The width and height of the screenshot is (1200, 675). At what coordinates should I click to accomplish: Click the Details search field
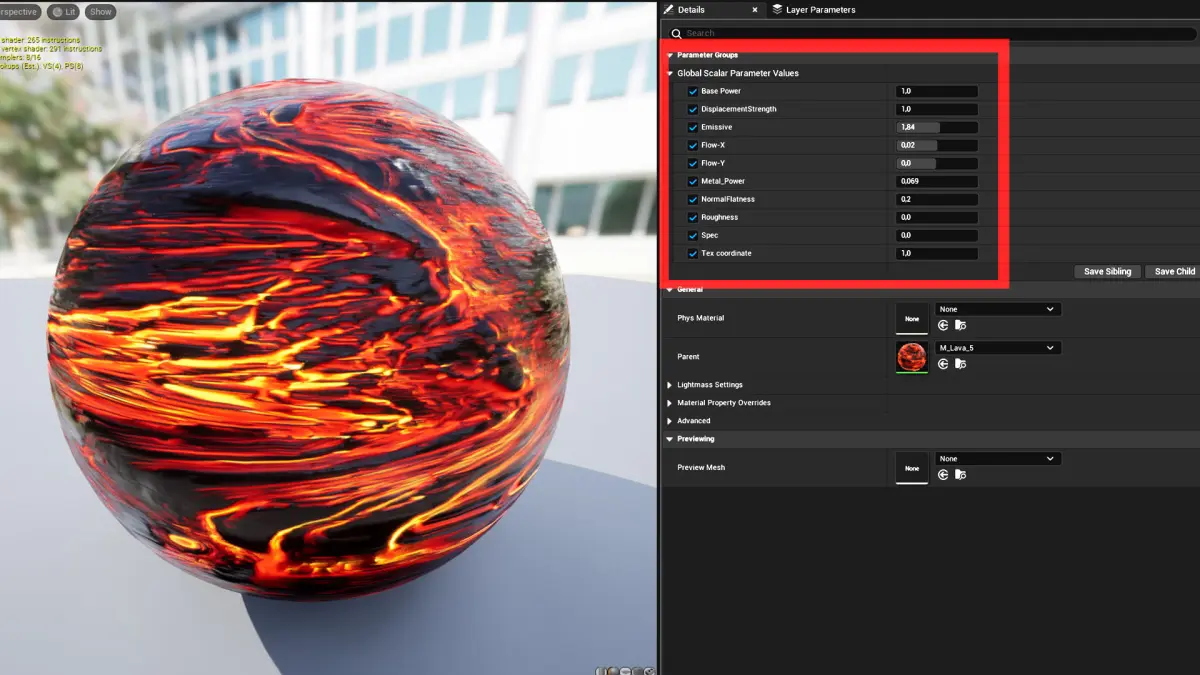pyautogui.click(x=931, y=34)
